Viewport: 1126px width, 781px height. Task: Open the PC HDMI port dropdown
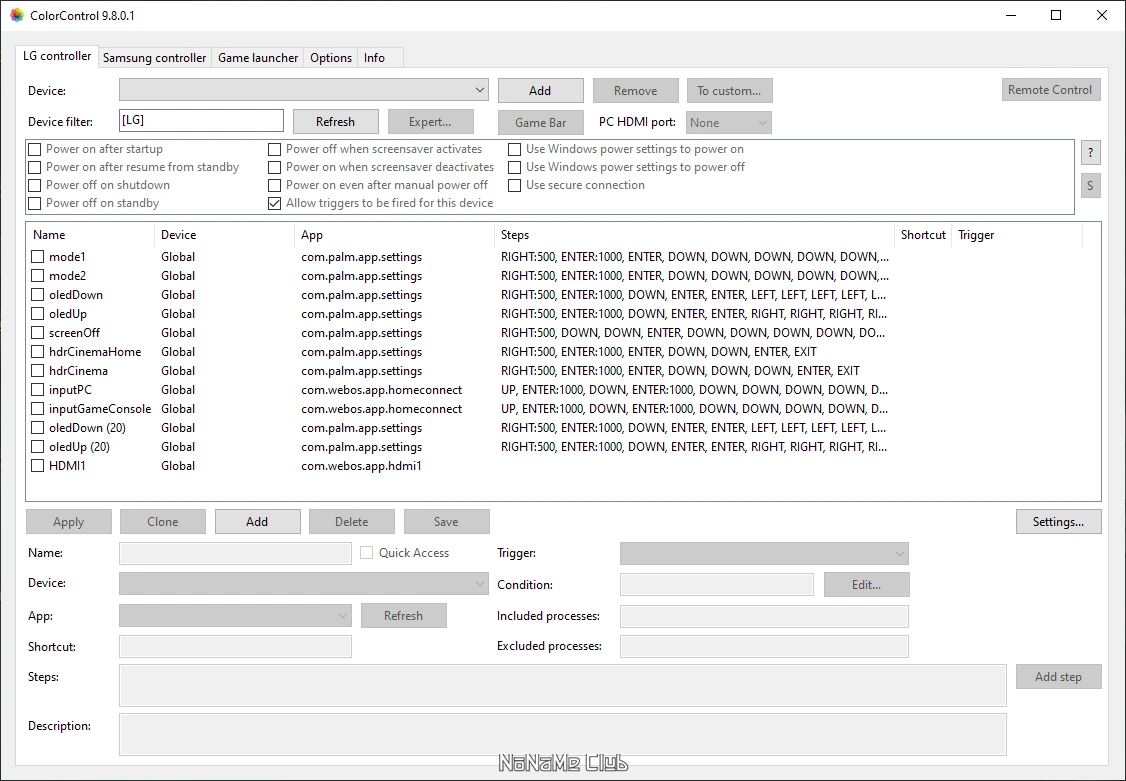point(729,123)
